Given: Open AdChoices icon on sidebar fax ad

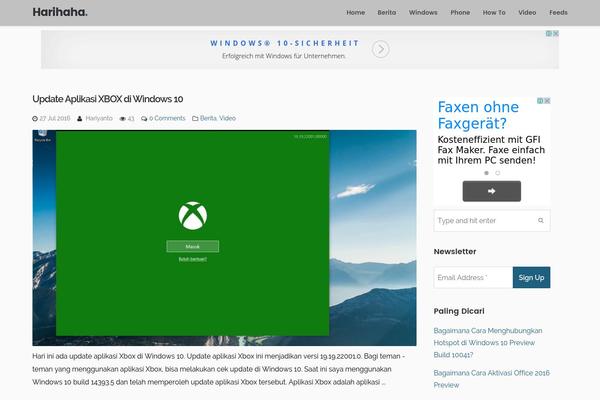Looking at the screenshot, I should pos(540,101).
